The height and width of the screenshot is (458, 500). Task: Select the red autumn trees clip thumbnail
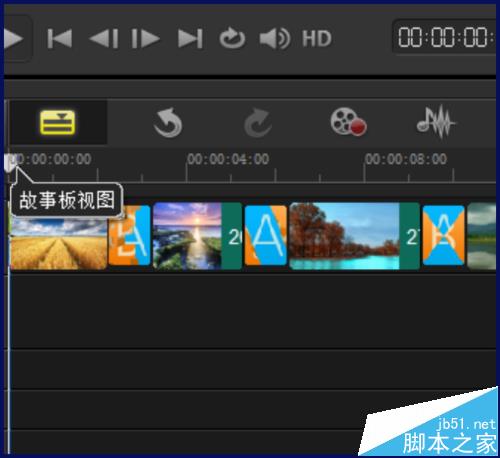tap(355, 236)
